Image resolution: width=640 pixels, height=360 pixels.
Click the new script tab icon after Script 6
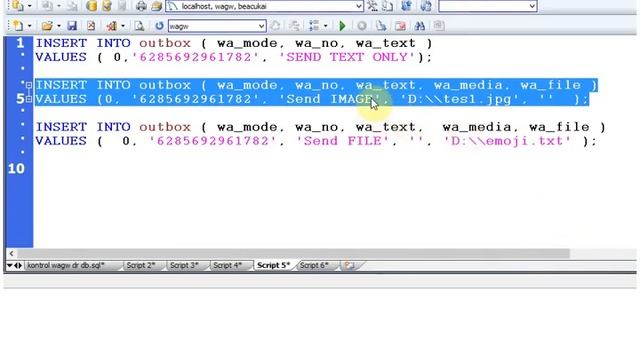pyautogui.click(x=349, y=265)
